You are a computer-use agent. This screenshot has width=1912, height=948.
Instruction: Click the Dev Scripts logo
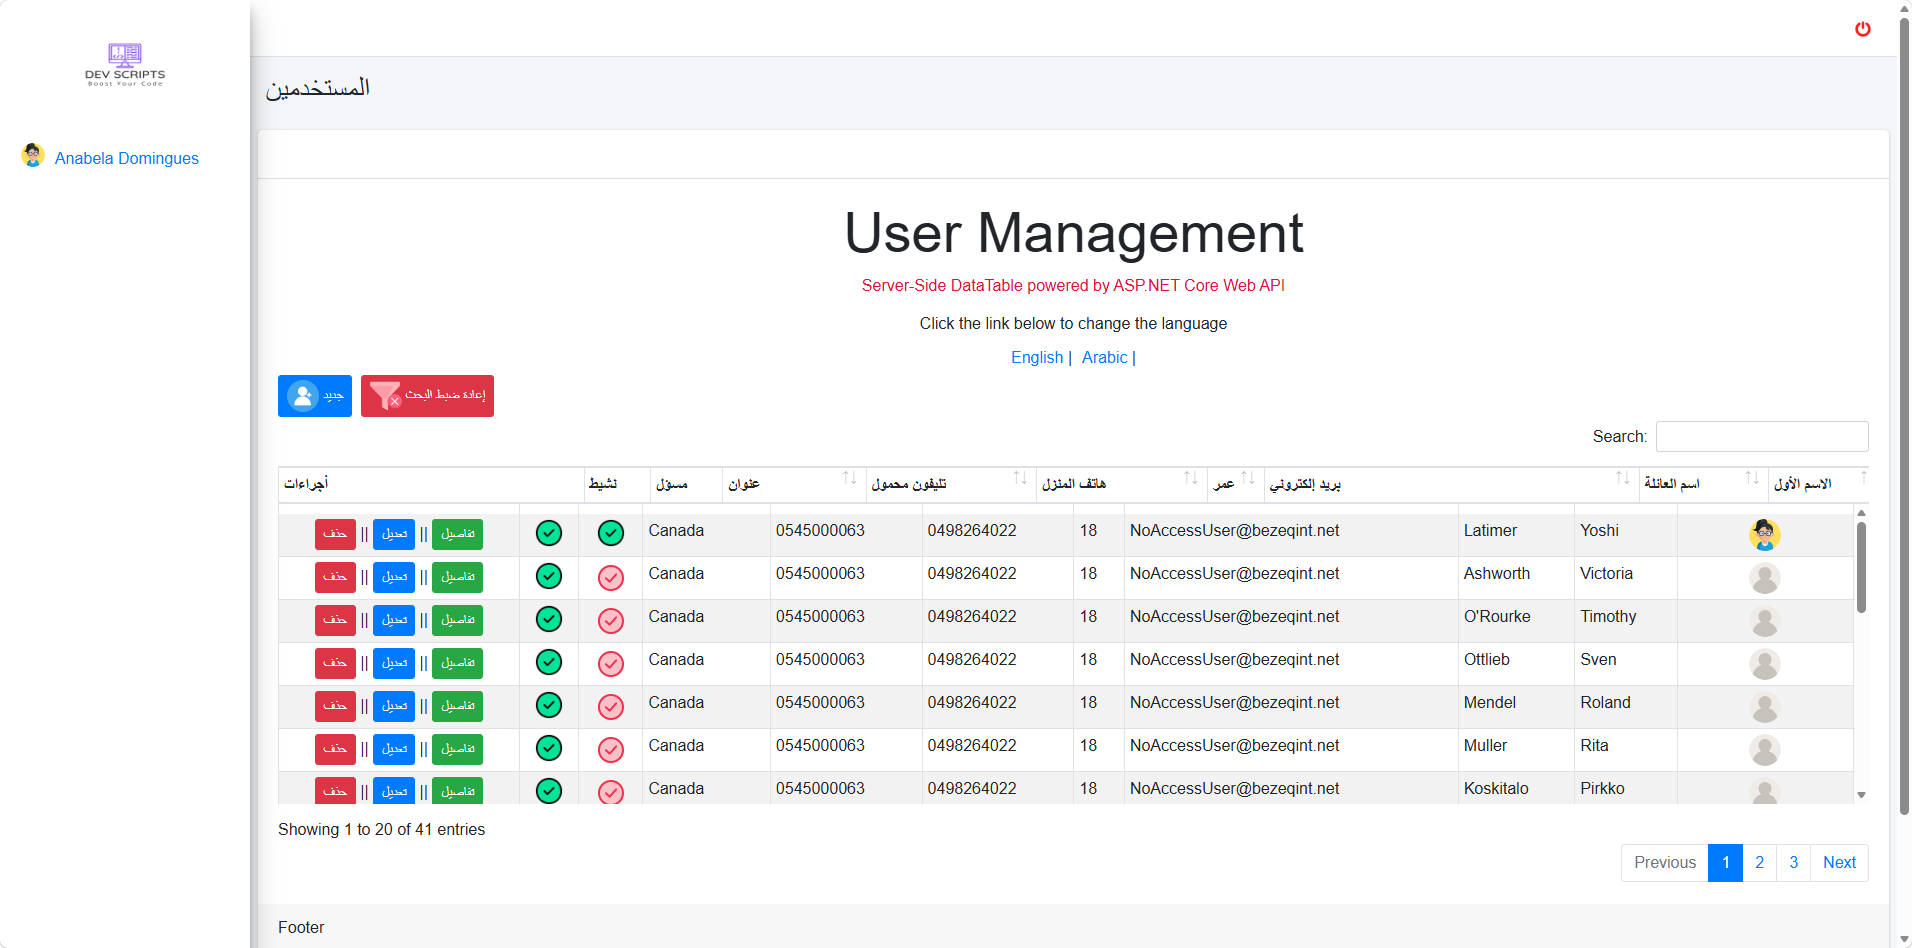pos(125,65)
